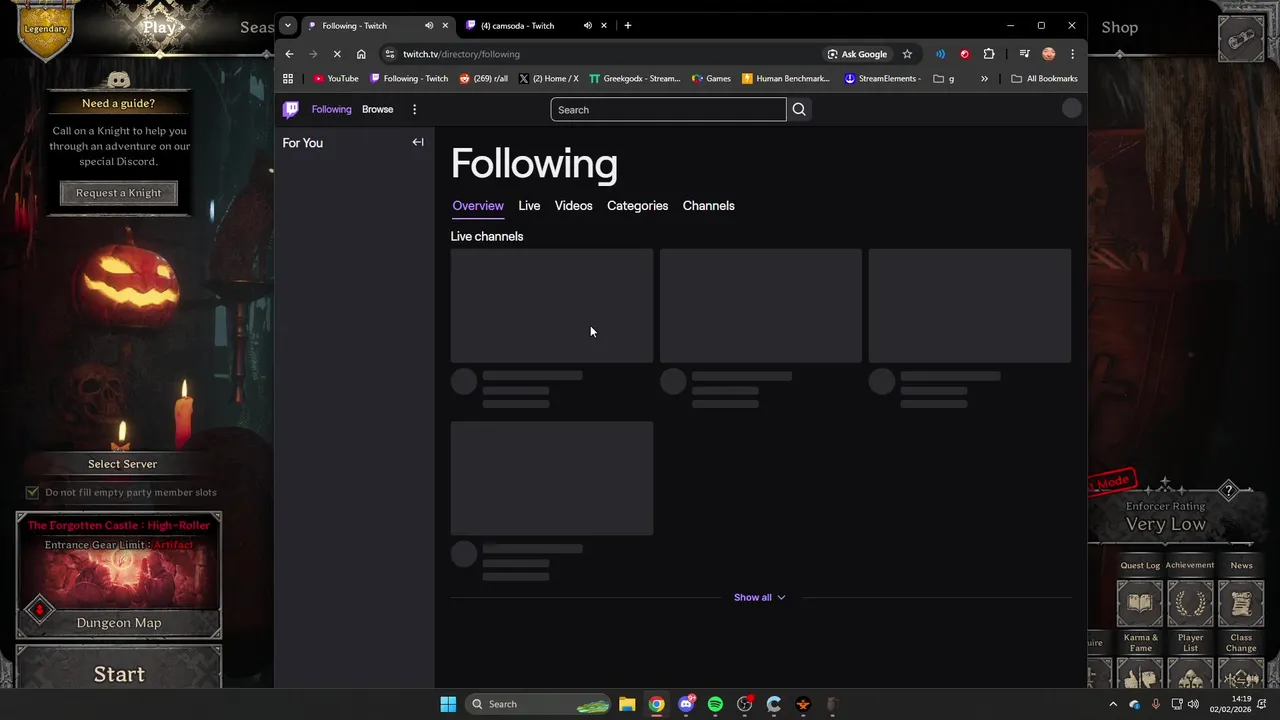This screenshot has width=1280, height=720.
Task: Click the Twitch search input field
Action: tap(668, 110)
